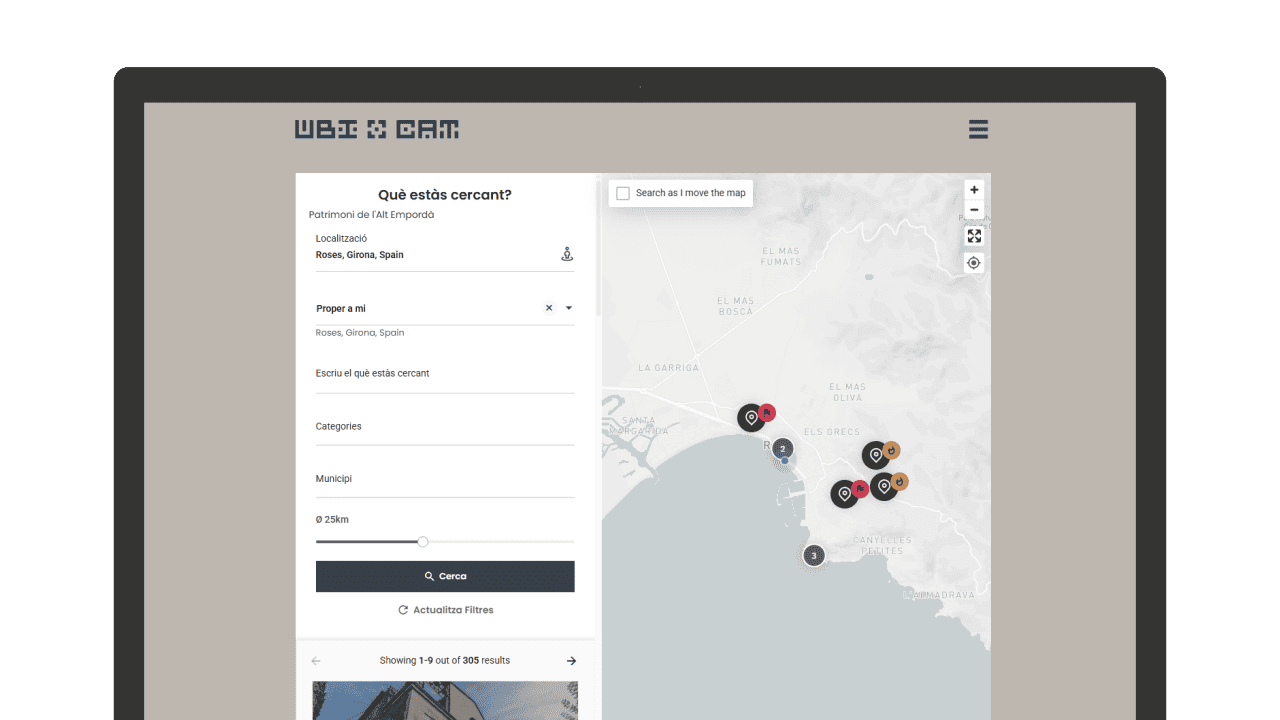The height and width of the screenshot is (720, 1280).
Task: Zoom out on the map
Action: tap(974, 210)
